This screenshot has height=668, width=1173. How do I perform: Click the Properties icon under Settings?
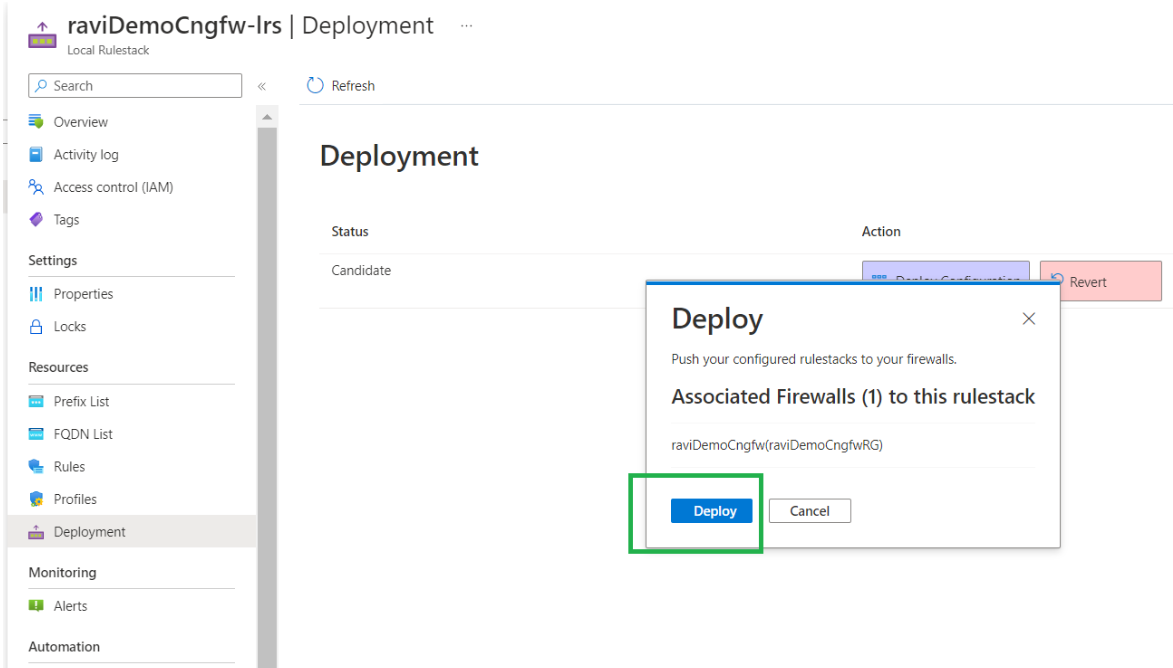[36, 294]
